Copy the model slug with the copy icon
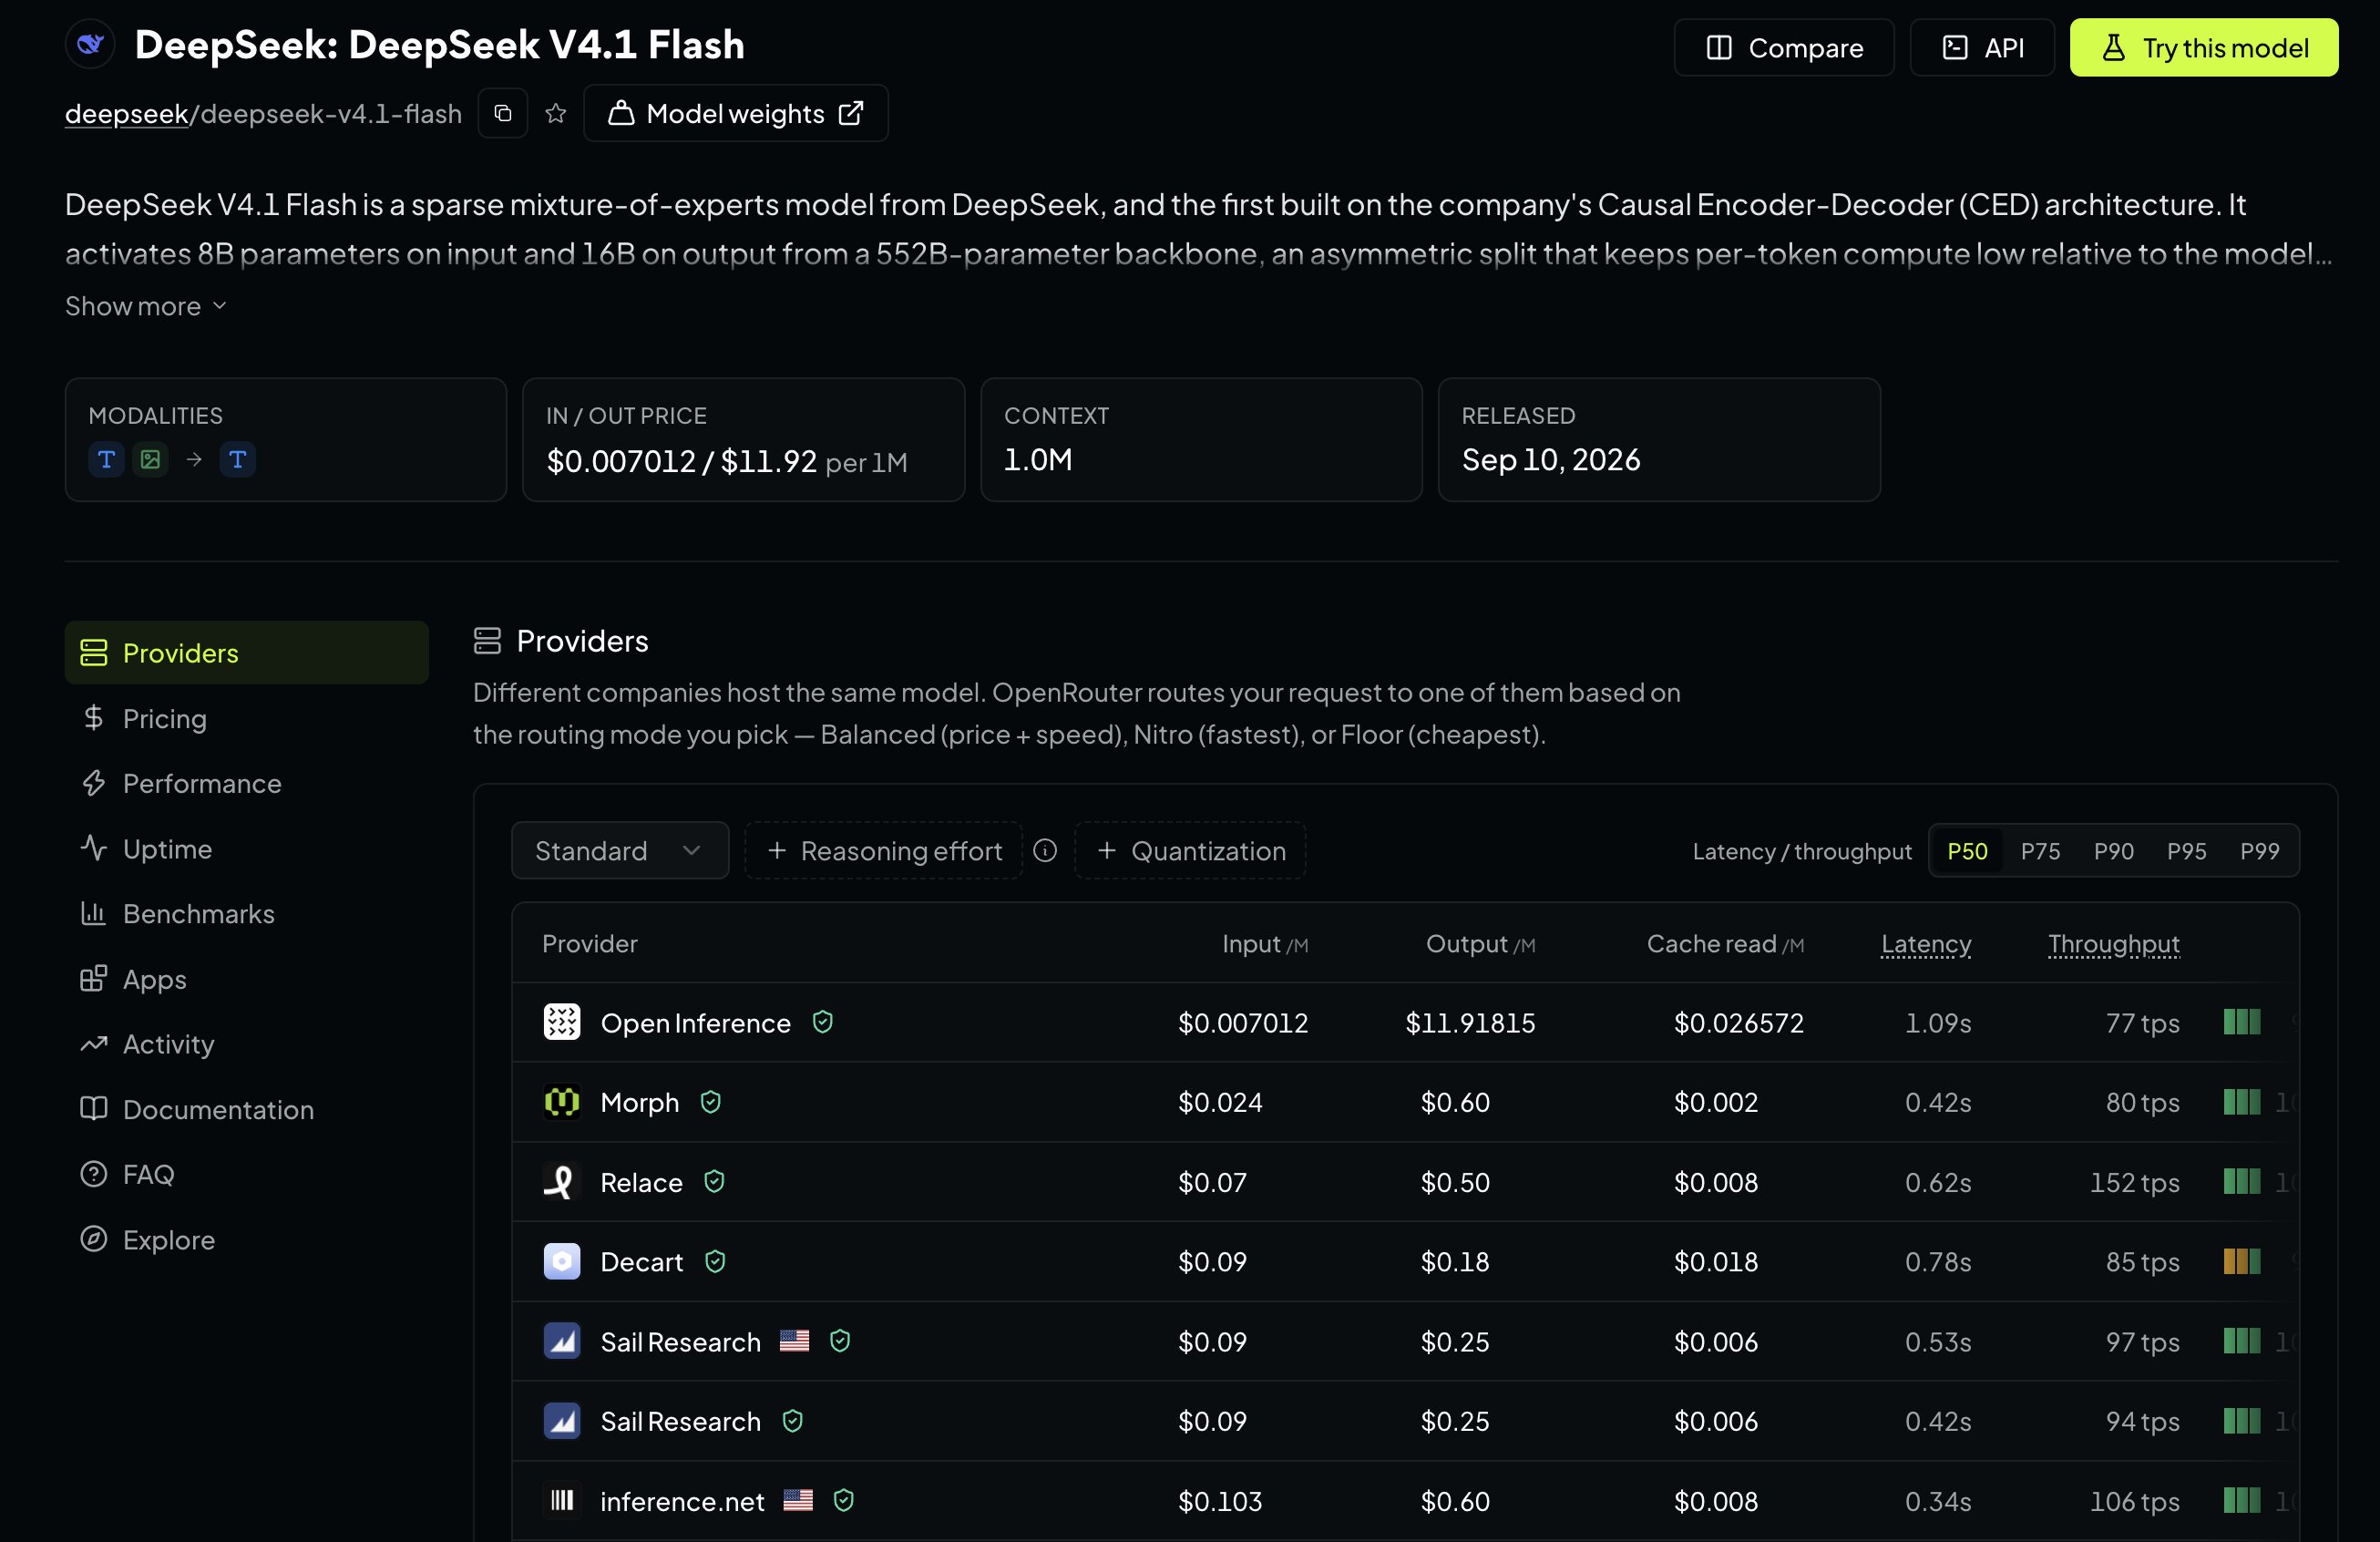Image resolution: width=2380 pixels, height=1542 pixels. (x=503, y=114)
